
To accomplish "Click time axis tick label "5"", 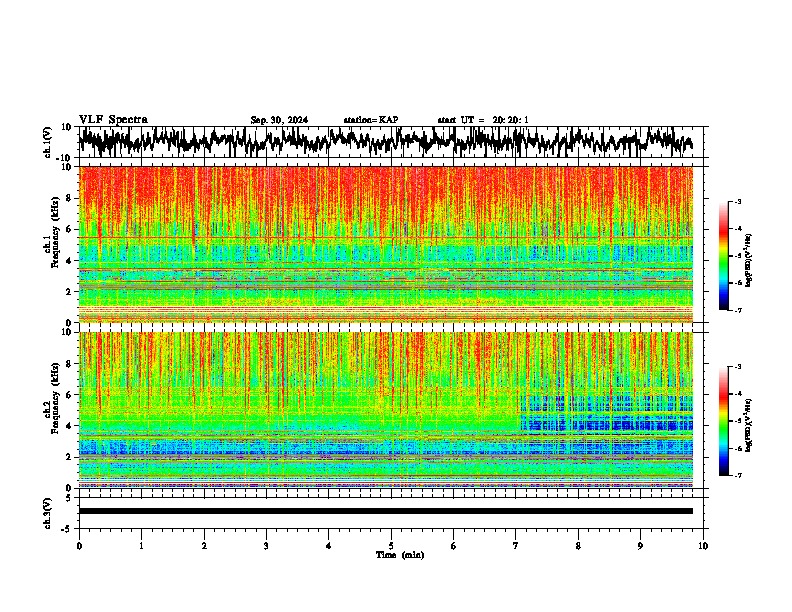I will (391, 546).
